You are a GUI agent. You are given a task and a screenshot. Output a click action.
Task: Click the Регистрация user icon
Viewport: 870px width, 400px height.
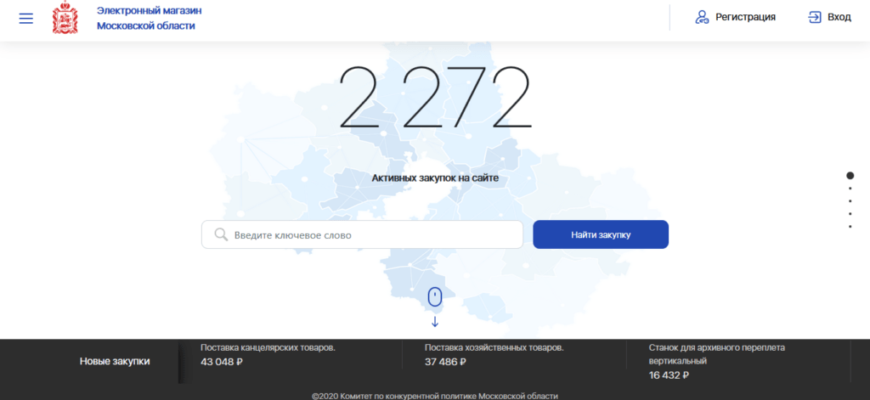click(x=702, y=17)
